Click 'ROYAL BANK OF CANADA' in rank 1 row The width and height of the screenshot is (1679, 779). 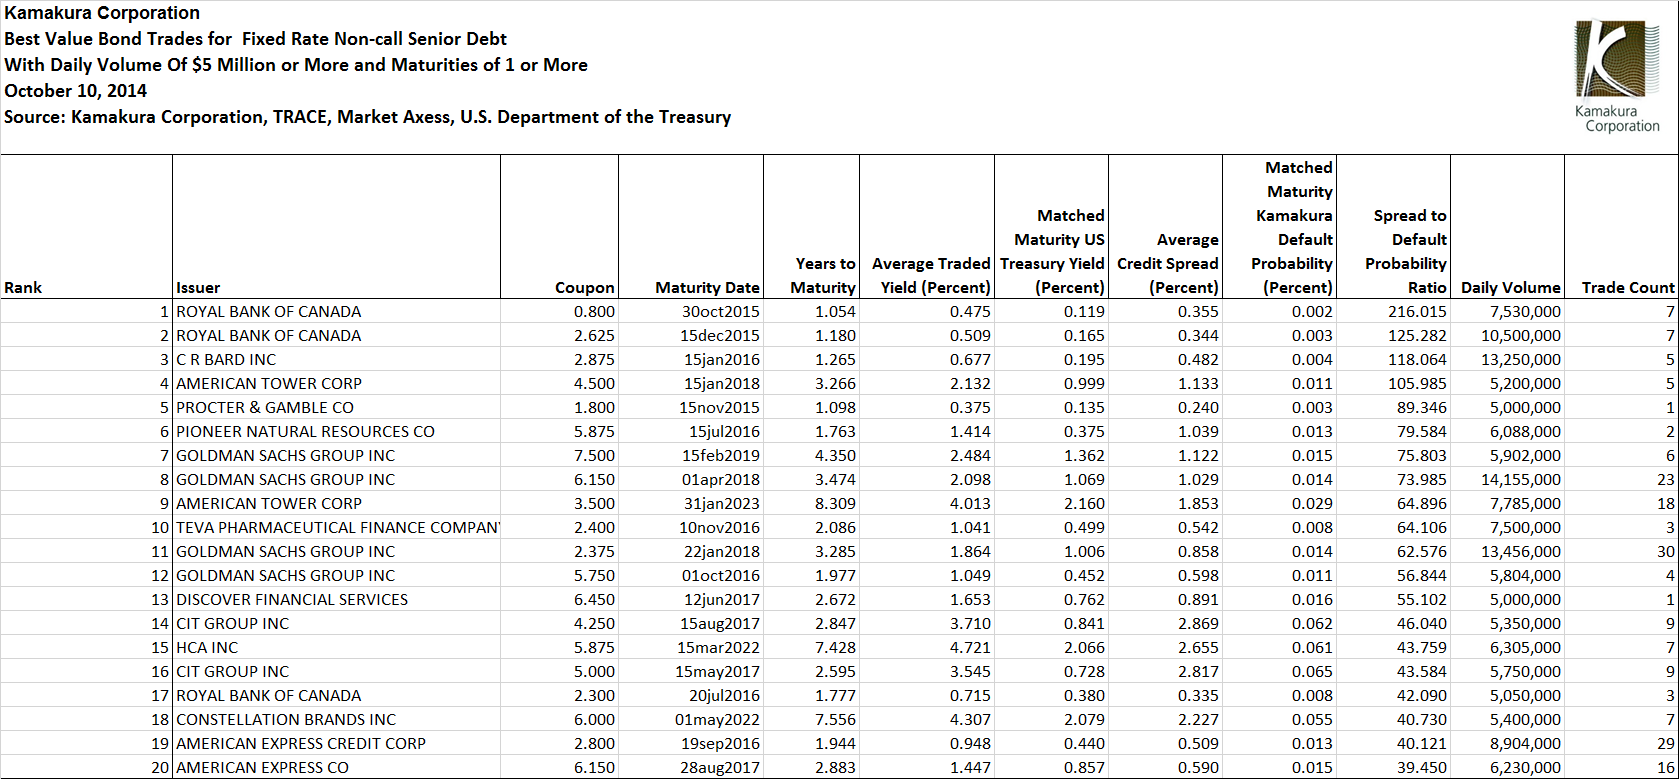click(269, 312)
